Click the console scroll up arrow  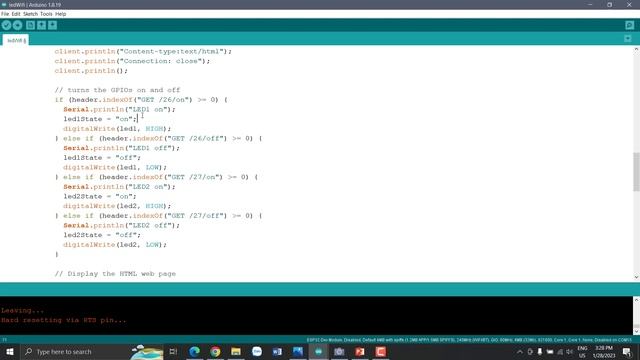pyautogui.click(x=636, y=300)
